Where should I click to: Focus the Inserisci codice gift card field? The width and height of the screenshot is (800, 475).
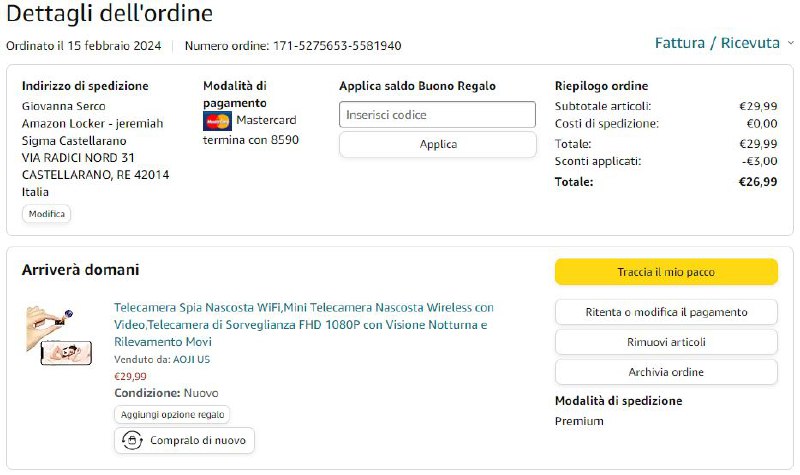(437, 115)
